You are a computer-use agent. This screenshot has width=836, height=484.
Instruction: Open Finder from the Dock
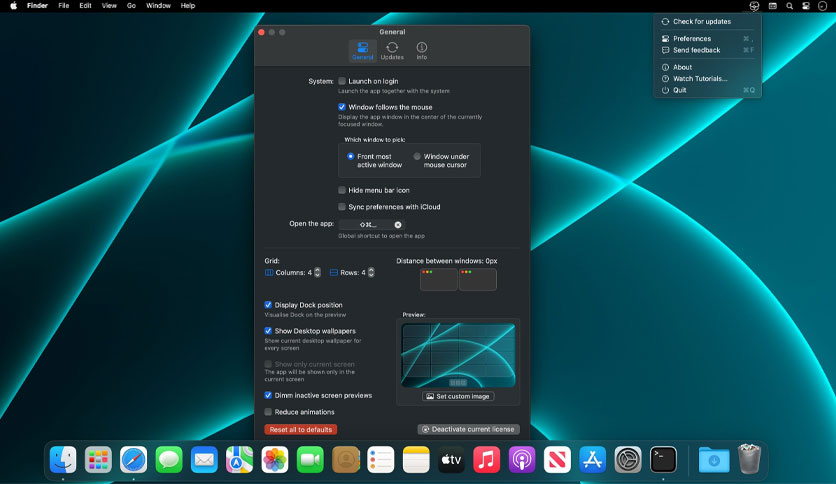(x=63, y=459)
